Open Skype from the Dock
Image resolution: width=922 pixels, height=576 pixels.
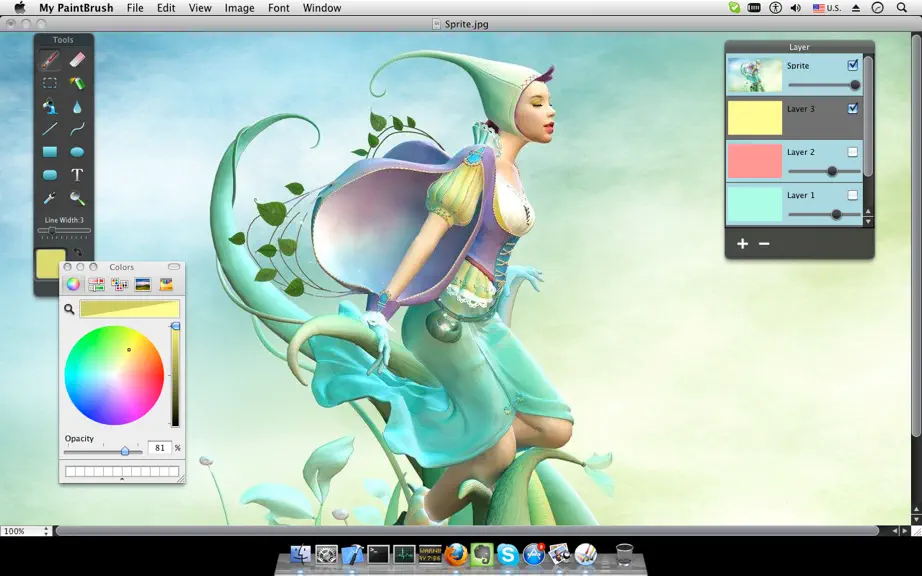(507, 554)
